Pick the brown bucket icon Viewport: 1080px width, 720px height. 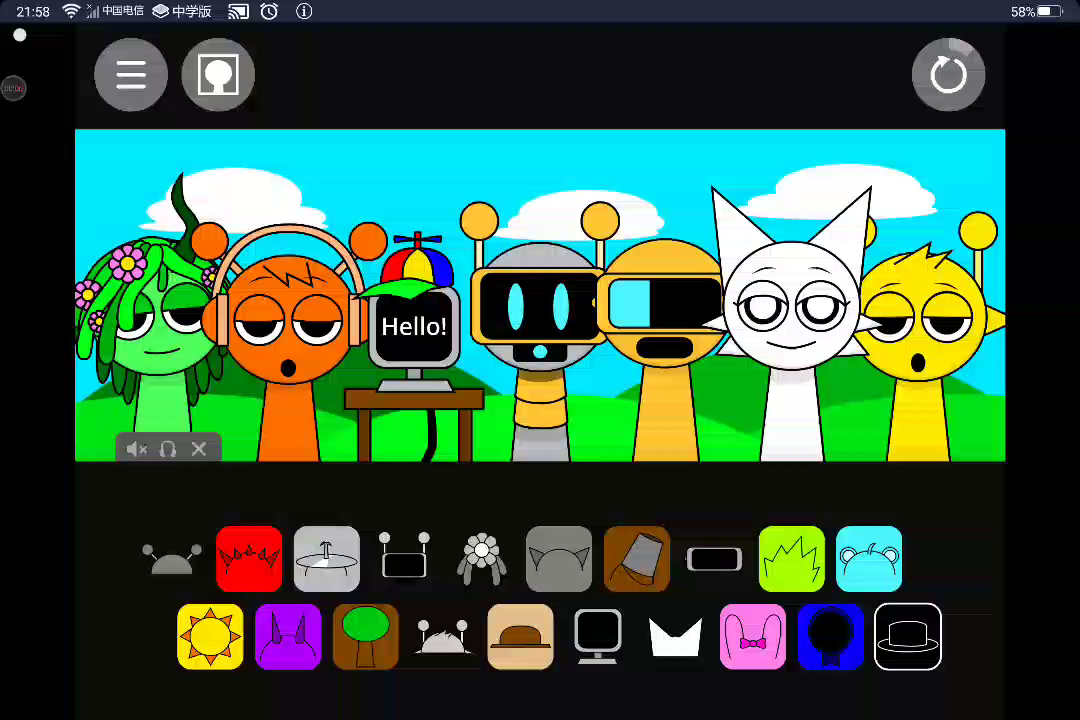pos(637,559)
